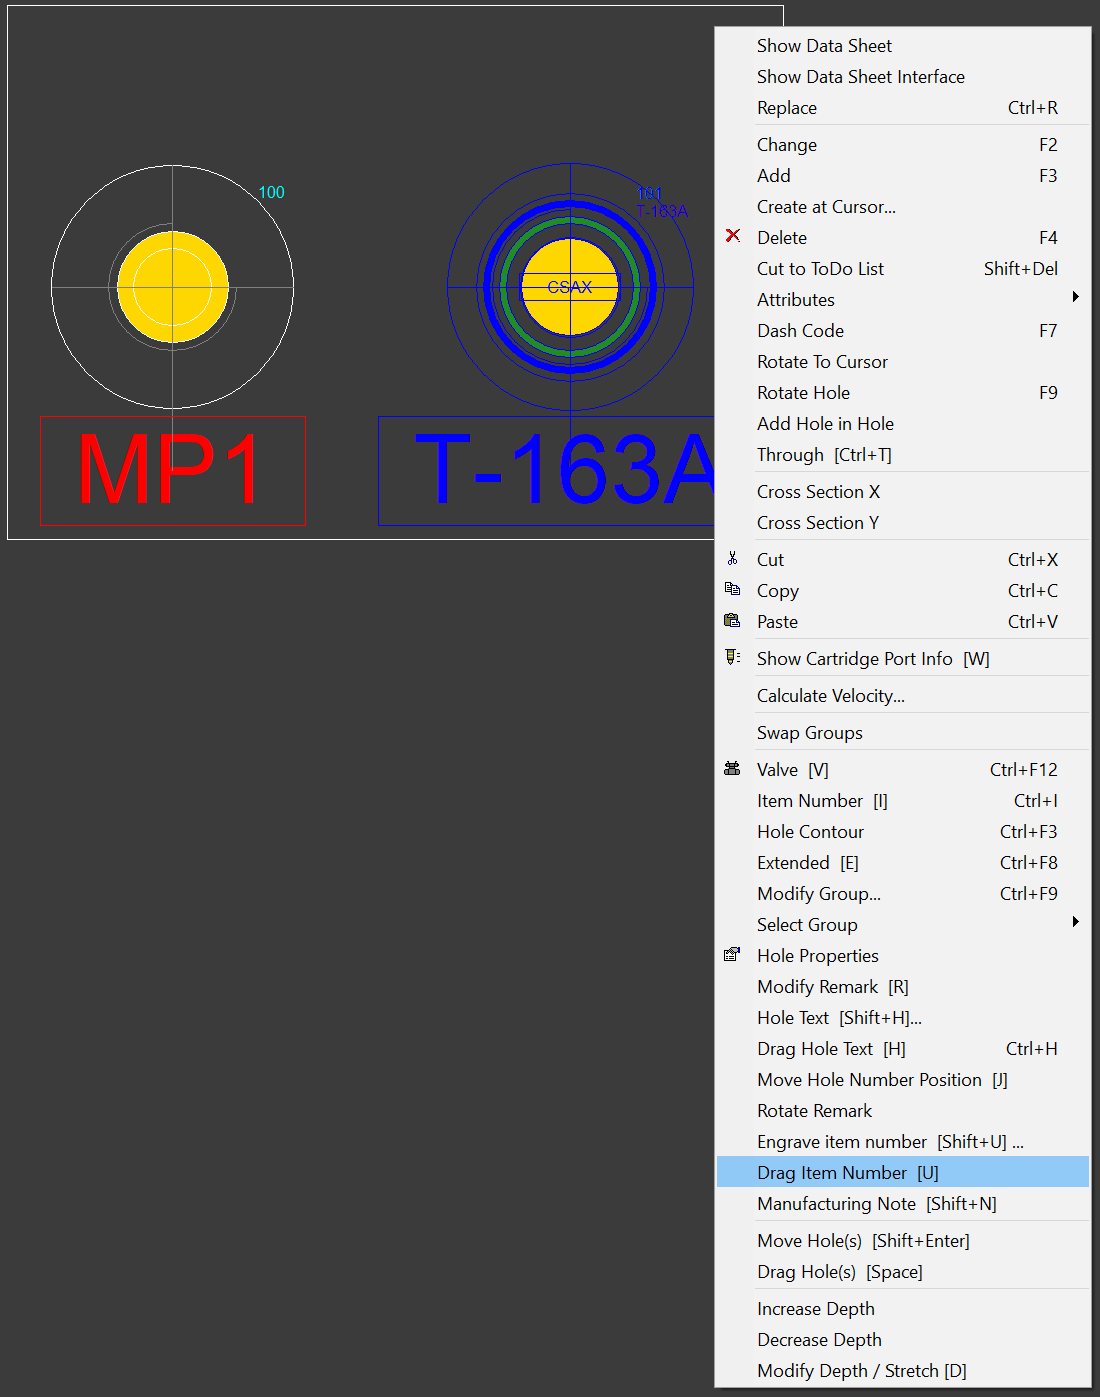
Task: Select Modify Depth / Stretch [D]
Action: click(903, 1371)
